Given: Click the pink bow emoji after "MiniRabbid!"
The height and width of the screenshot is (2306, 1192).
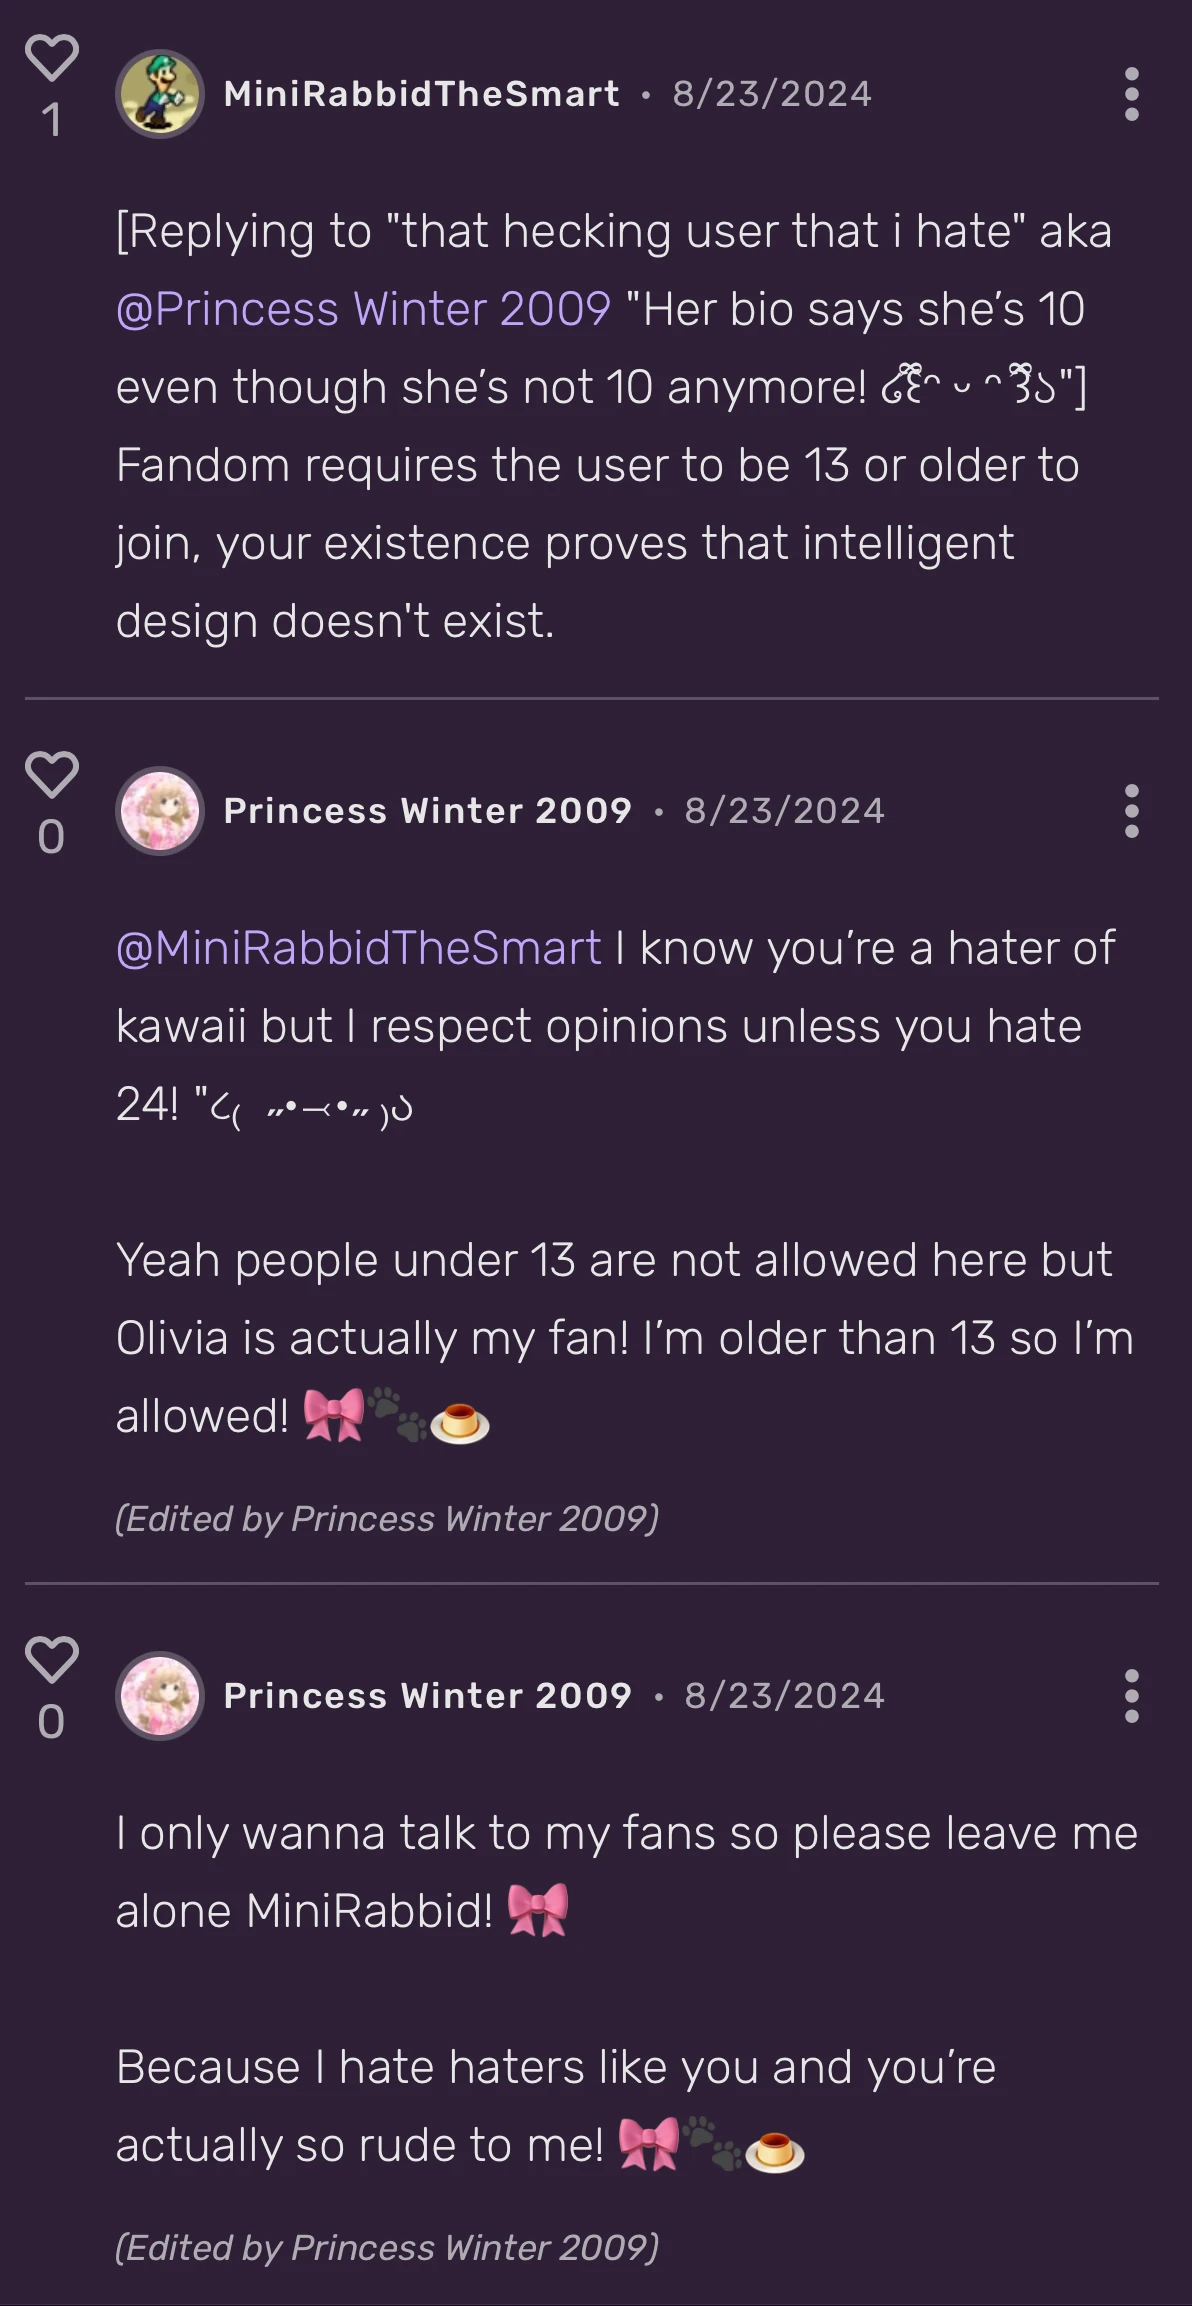Looking at the screenshot, I should coord(538,1909).
